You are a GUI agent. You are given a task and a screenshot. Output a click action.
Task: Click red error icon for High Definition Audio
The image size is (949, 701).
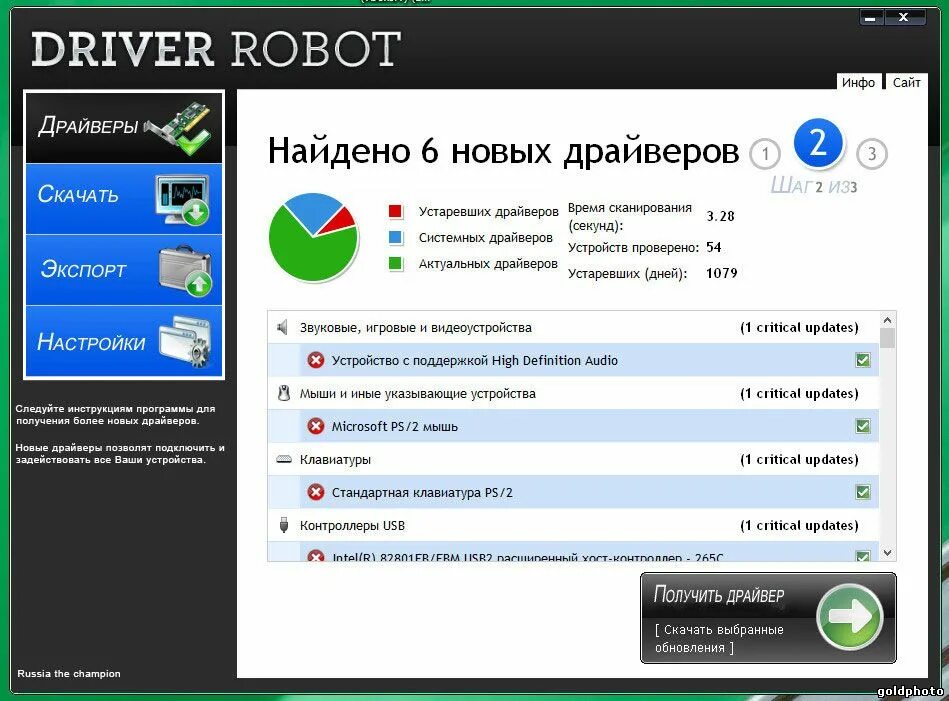point(315,360)
